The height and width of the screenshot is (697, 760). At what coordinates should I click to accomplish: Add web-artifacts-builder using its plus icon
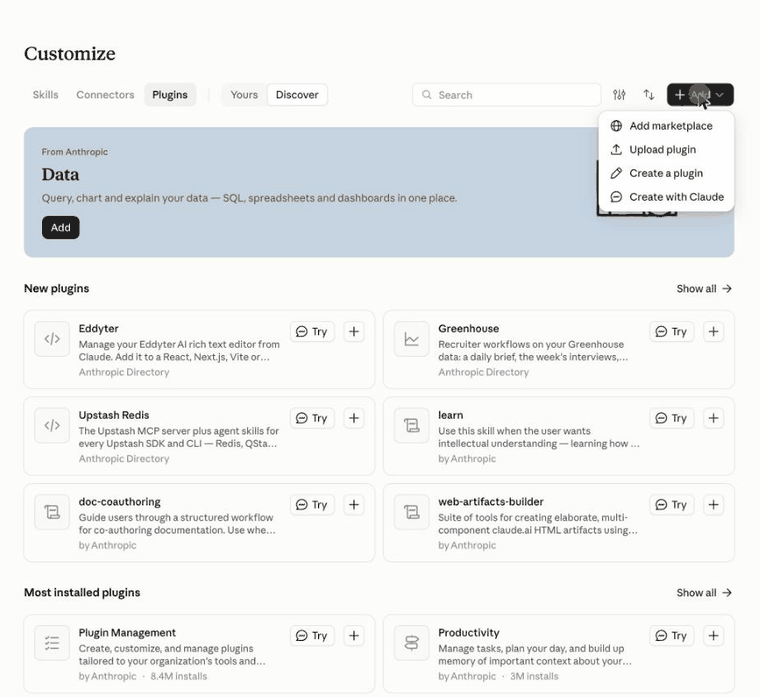[713, 505]
